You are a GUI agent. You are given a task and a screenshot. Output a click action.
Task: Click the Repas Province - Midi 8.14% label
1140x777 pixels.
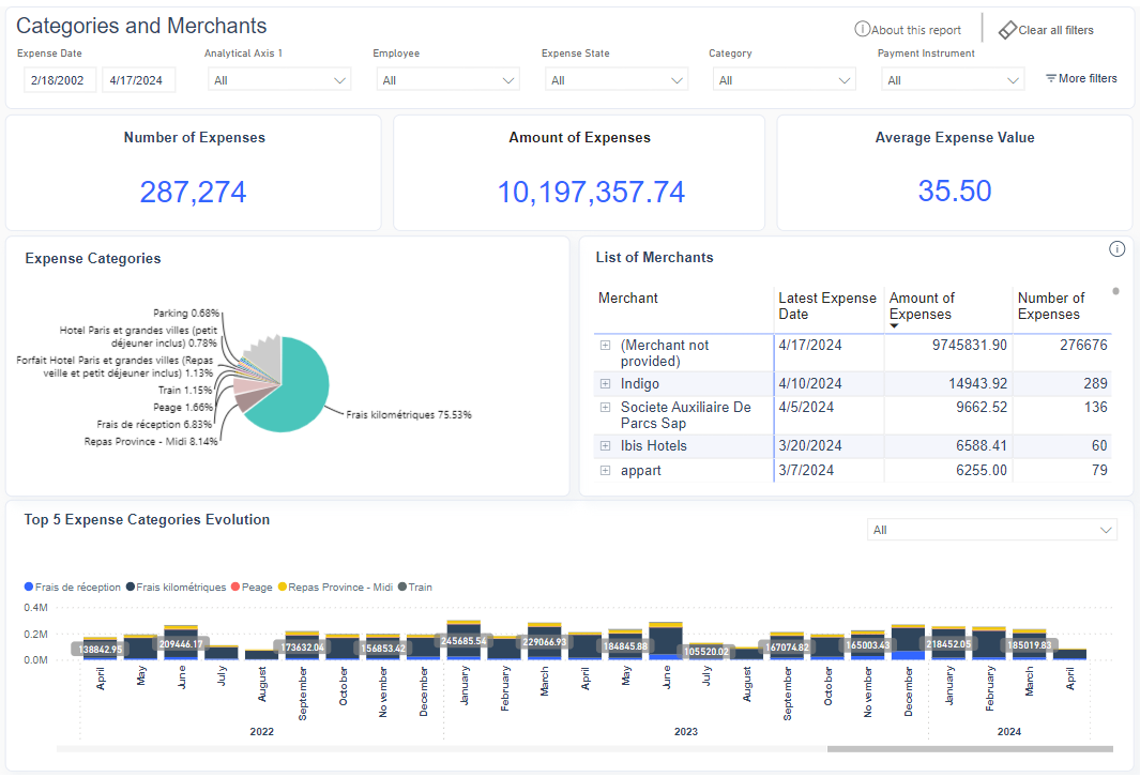click(150, 441)
